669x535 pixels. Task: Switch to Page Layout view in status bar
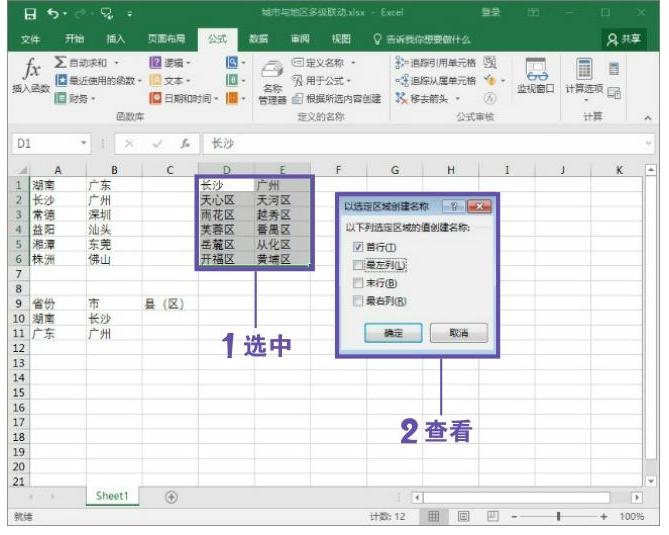(464, 516)
